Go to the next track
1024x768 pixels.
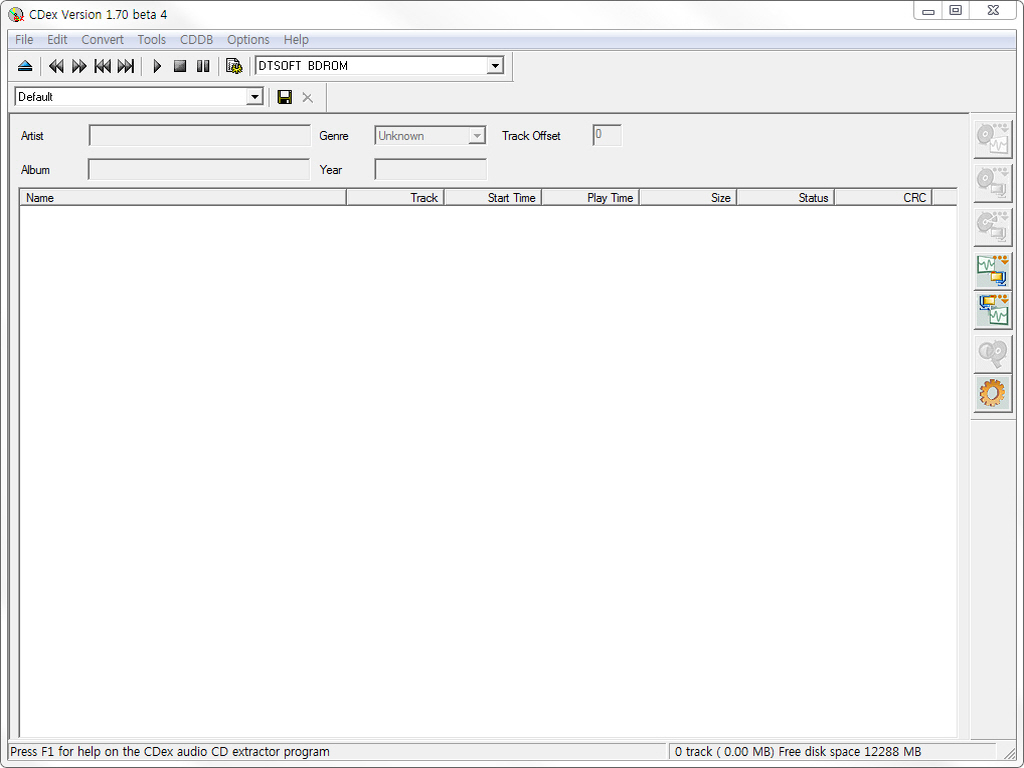pos(125,66)
